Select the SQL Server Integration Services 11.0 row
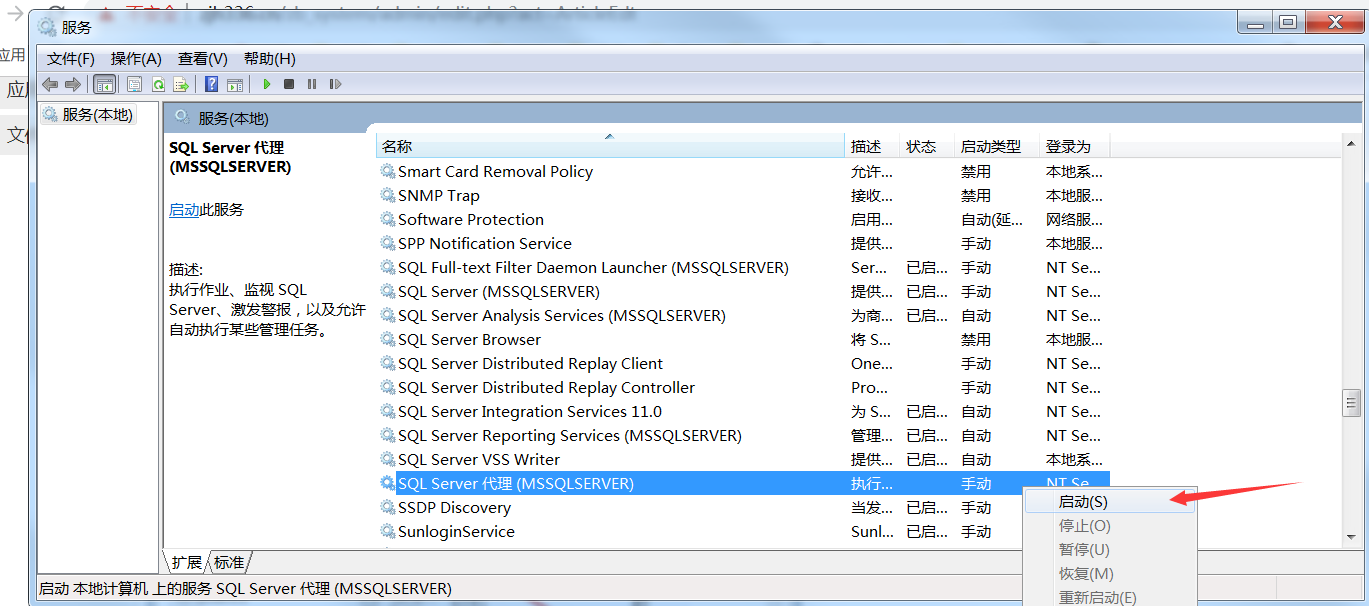The image size is (1369, 606). point(743,412)
